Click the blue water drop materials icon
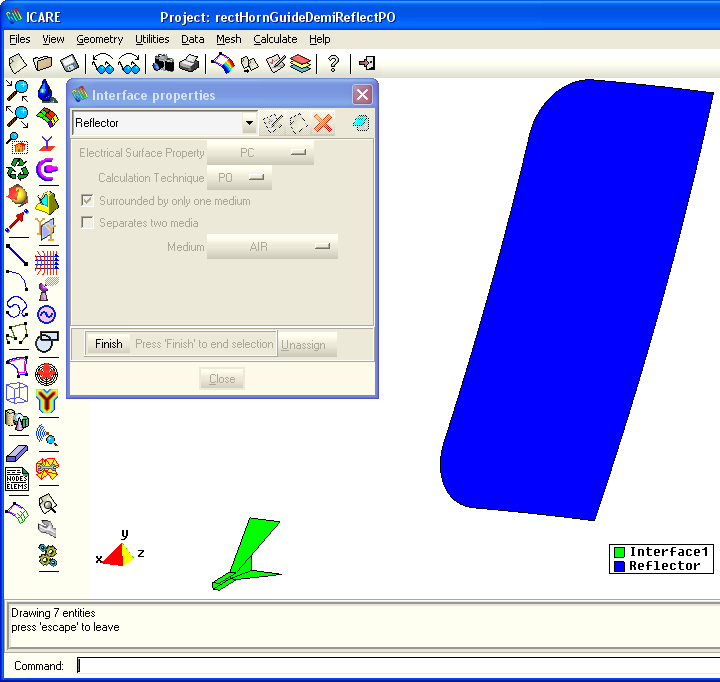 (47, 91)
